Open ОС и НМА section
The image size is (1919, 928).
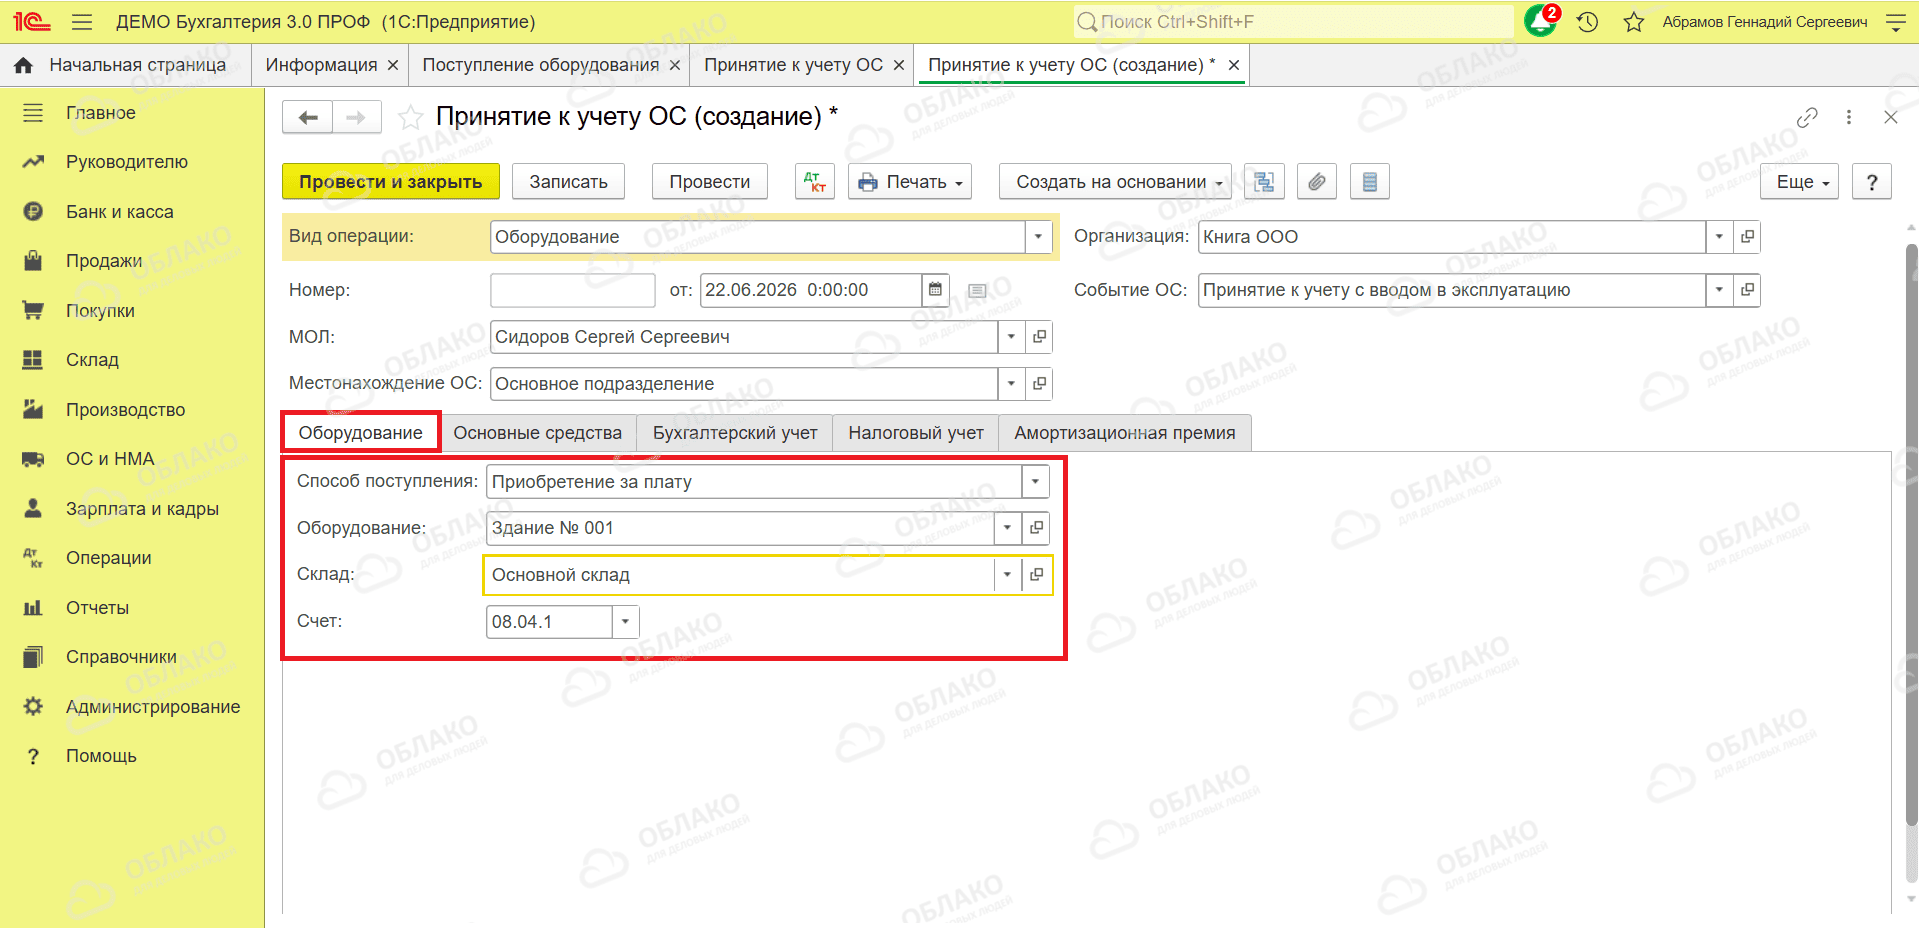click(x=110, y=459)
